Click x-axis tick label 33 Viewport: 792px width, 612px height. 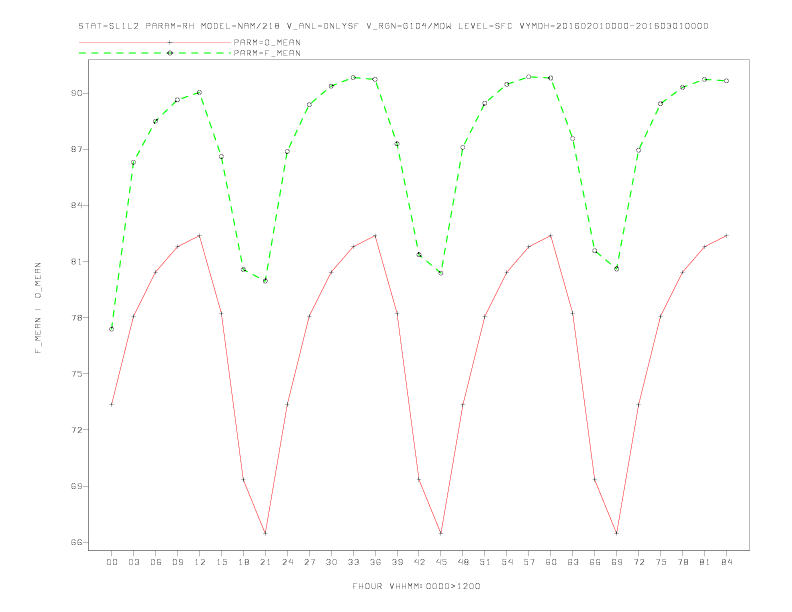click(354, 562)
